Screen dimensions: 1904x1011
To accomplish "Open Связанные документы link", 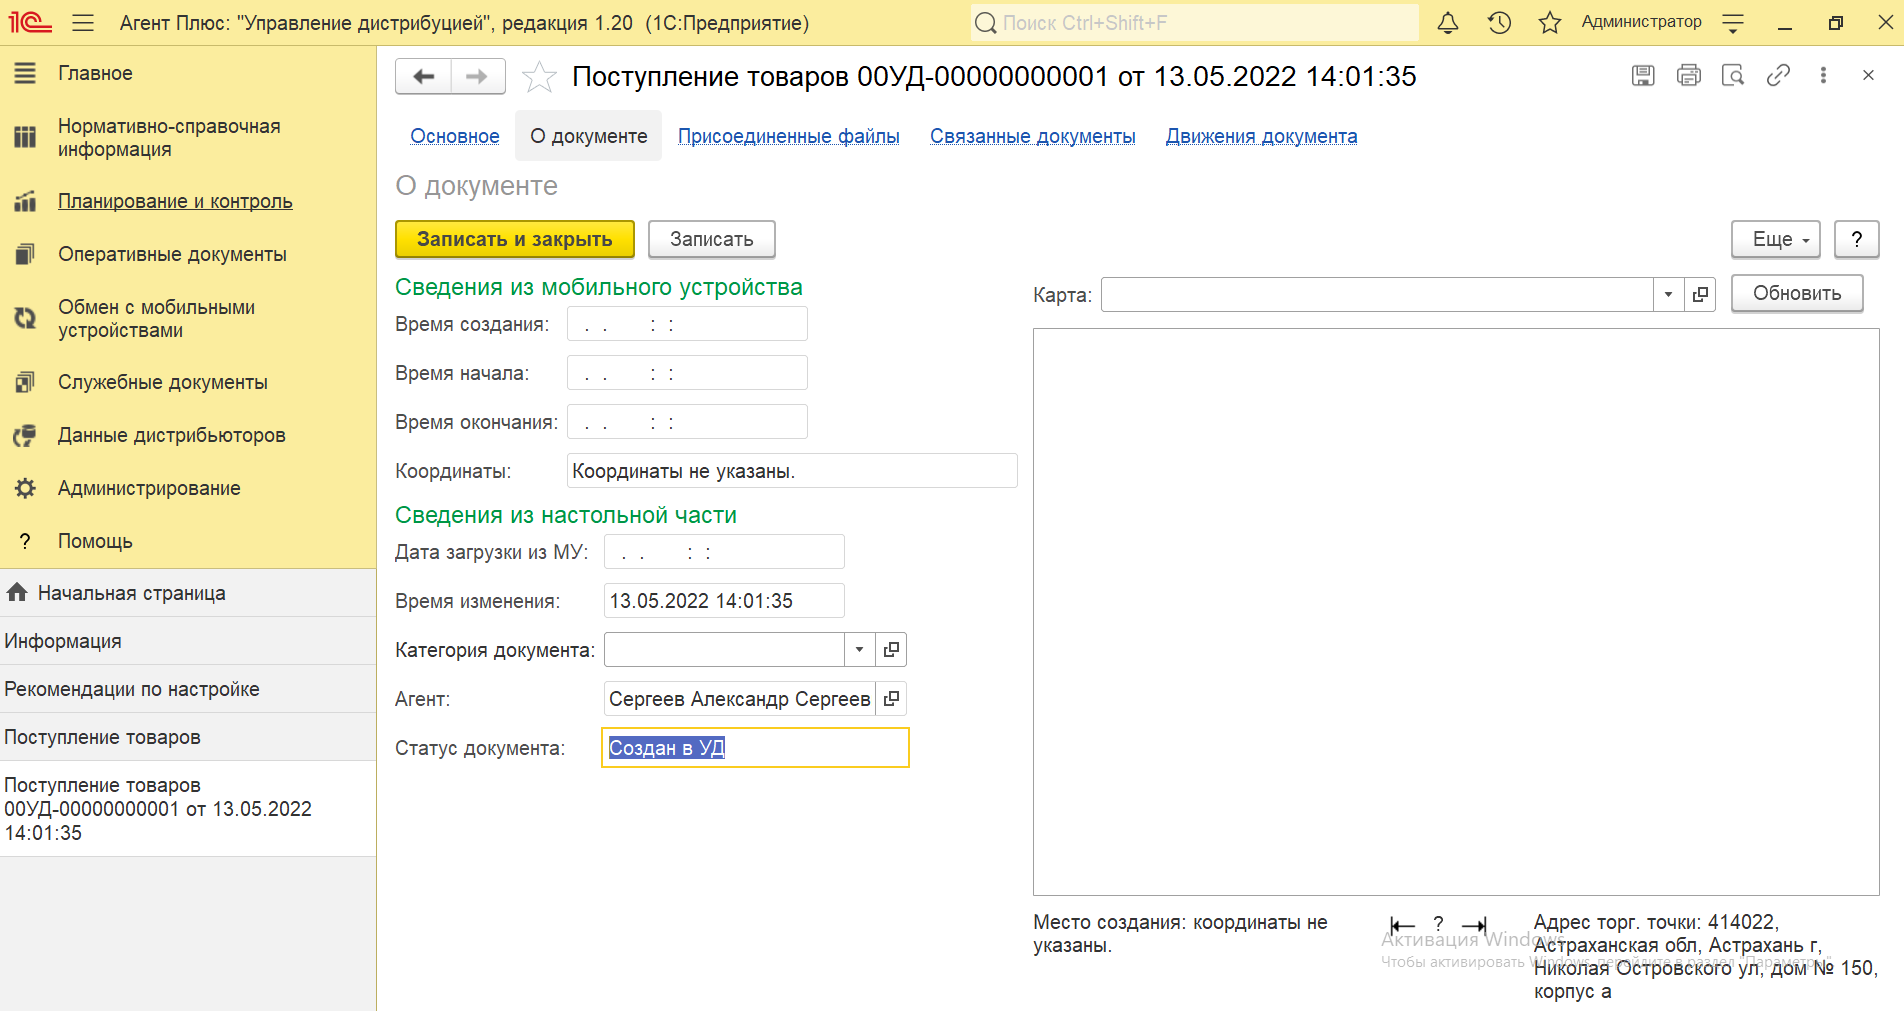I will point(1033,136).
